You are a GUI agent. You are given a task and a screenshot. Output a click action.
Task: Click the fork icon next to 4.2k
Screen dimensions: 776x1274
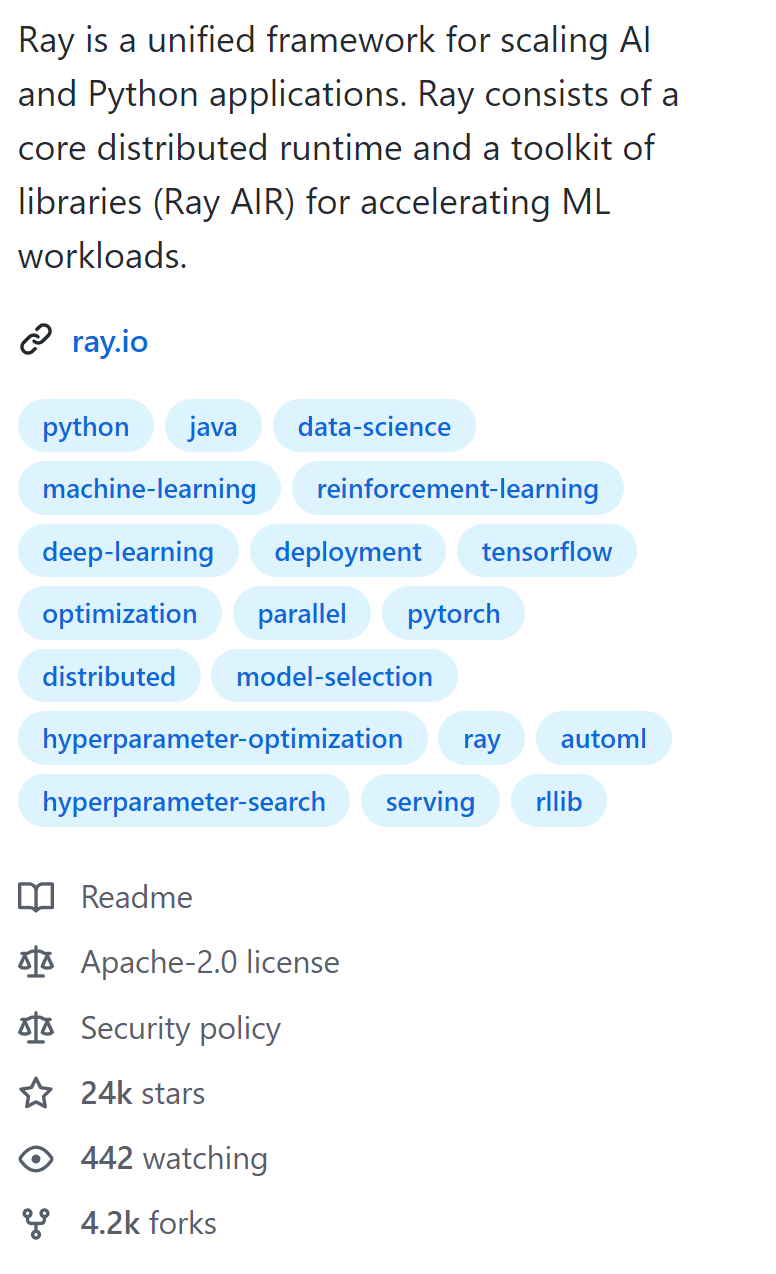[x=36, y=1224]
